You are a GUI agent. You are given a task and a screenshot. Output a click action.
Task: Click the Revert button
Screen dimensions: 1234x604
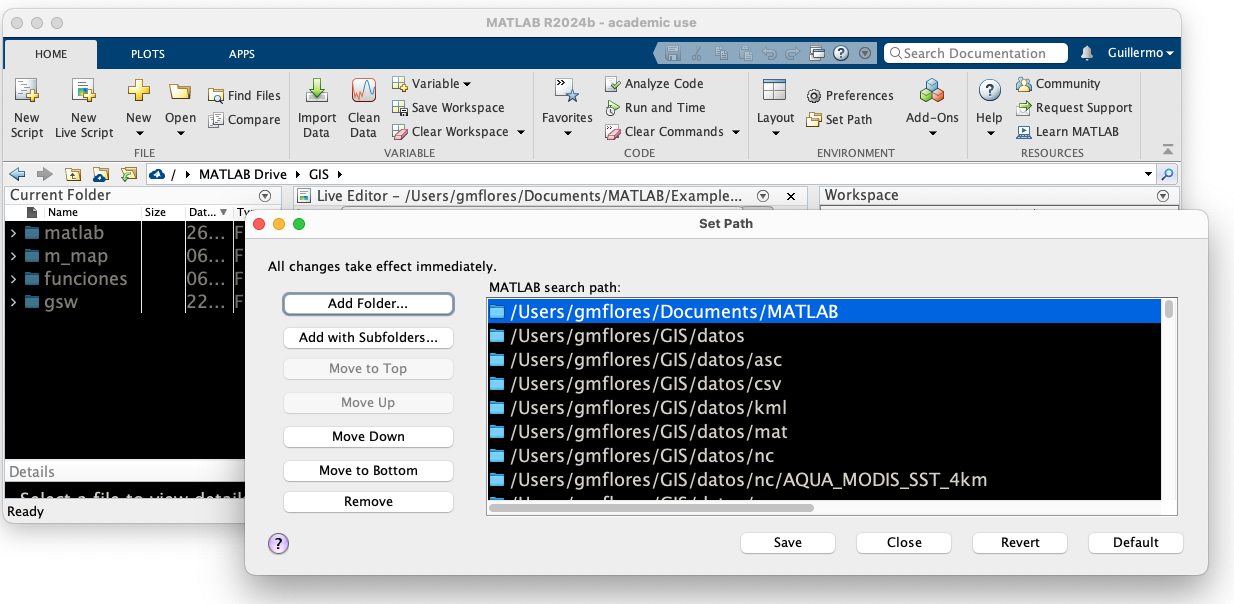tap(1020, 542)
